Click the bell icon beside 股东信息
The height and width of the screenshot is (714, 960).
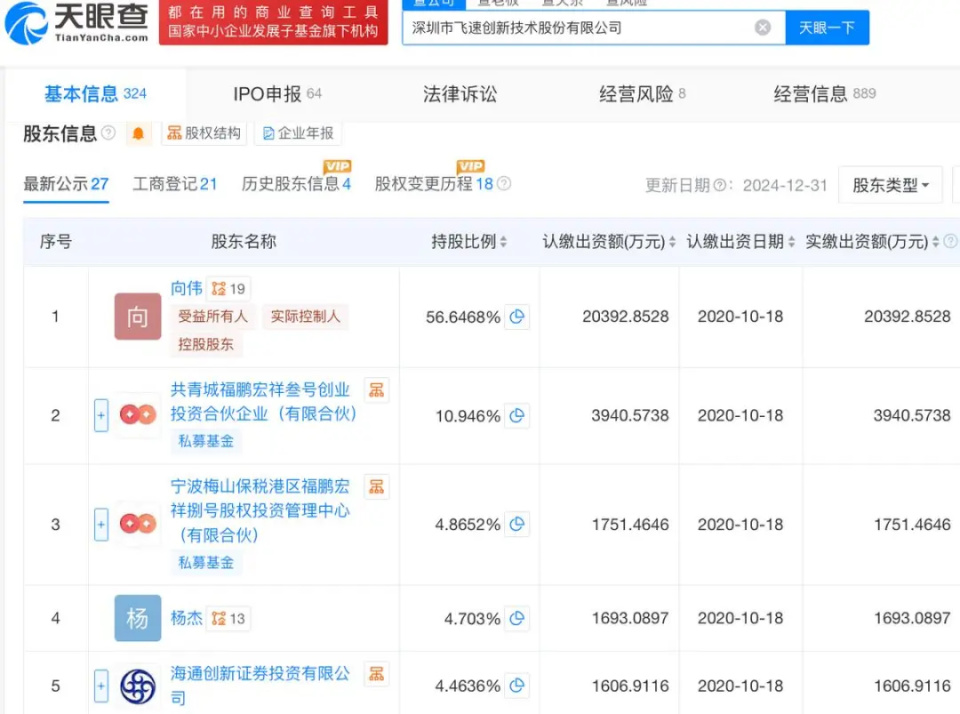pos(139,133)
